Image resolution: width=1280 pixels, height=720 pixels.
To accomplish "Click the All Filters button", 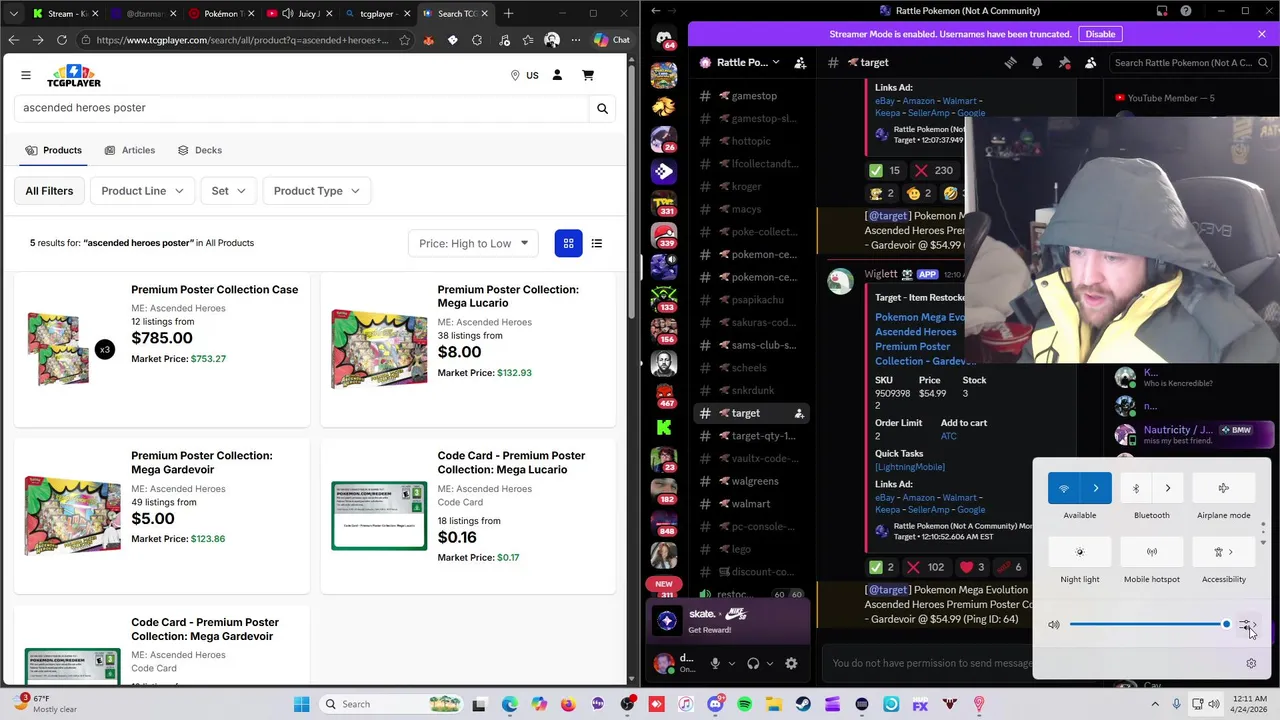I will coord(49,191).
